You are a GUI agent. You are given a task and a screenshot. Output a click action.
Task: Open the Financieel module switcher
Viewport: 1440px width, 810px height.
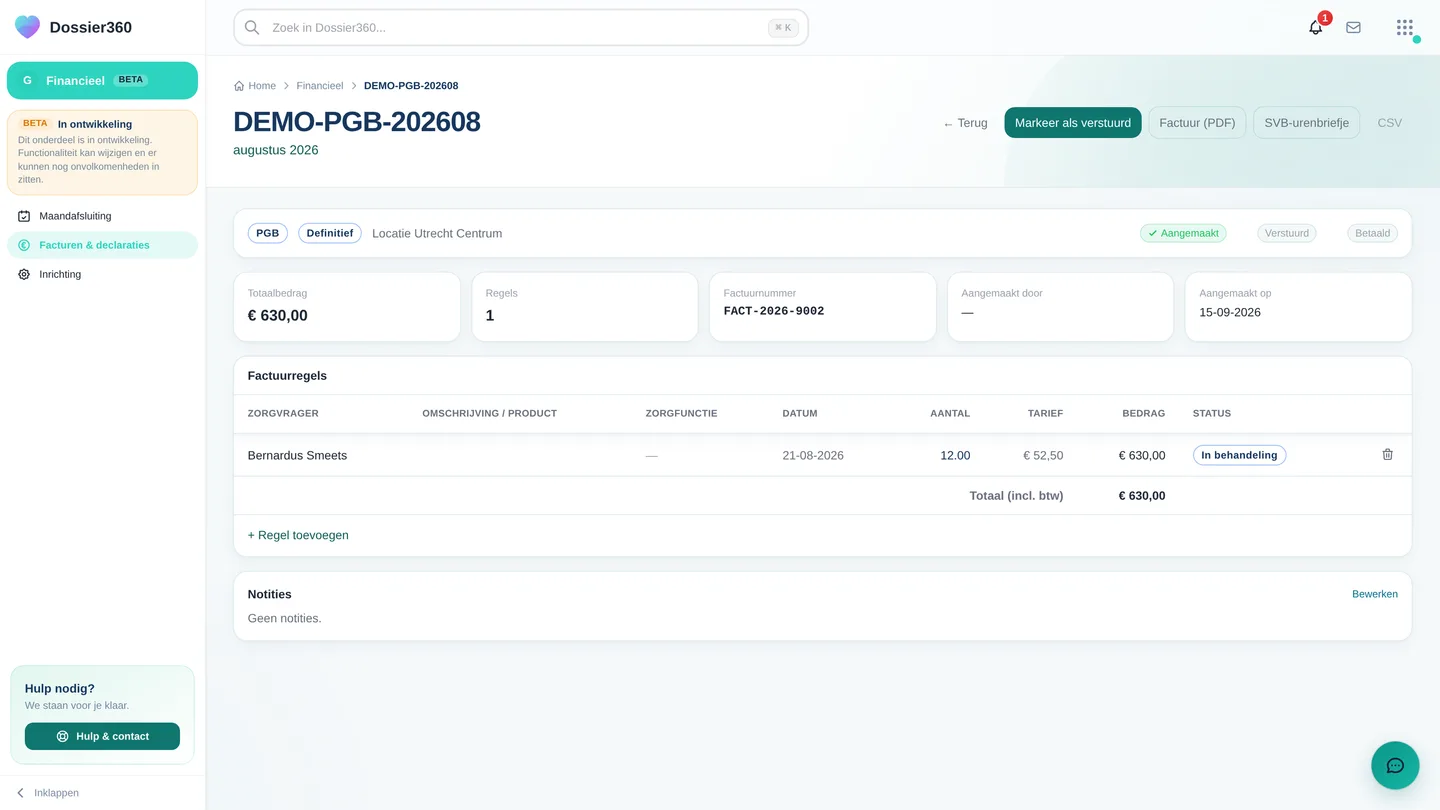[102, 80]
